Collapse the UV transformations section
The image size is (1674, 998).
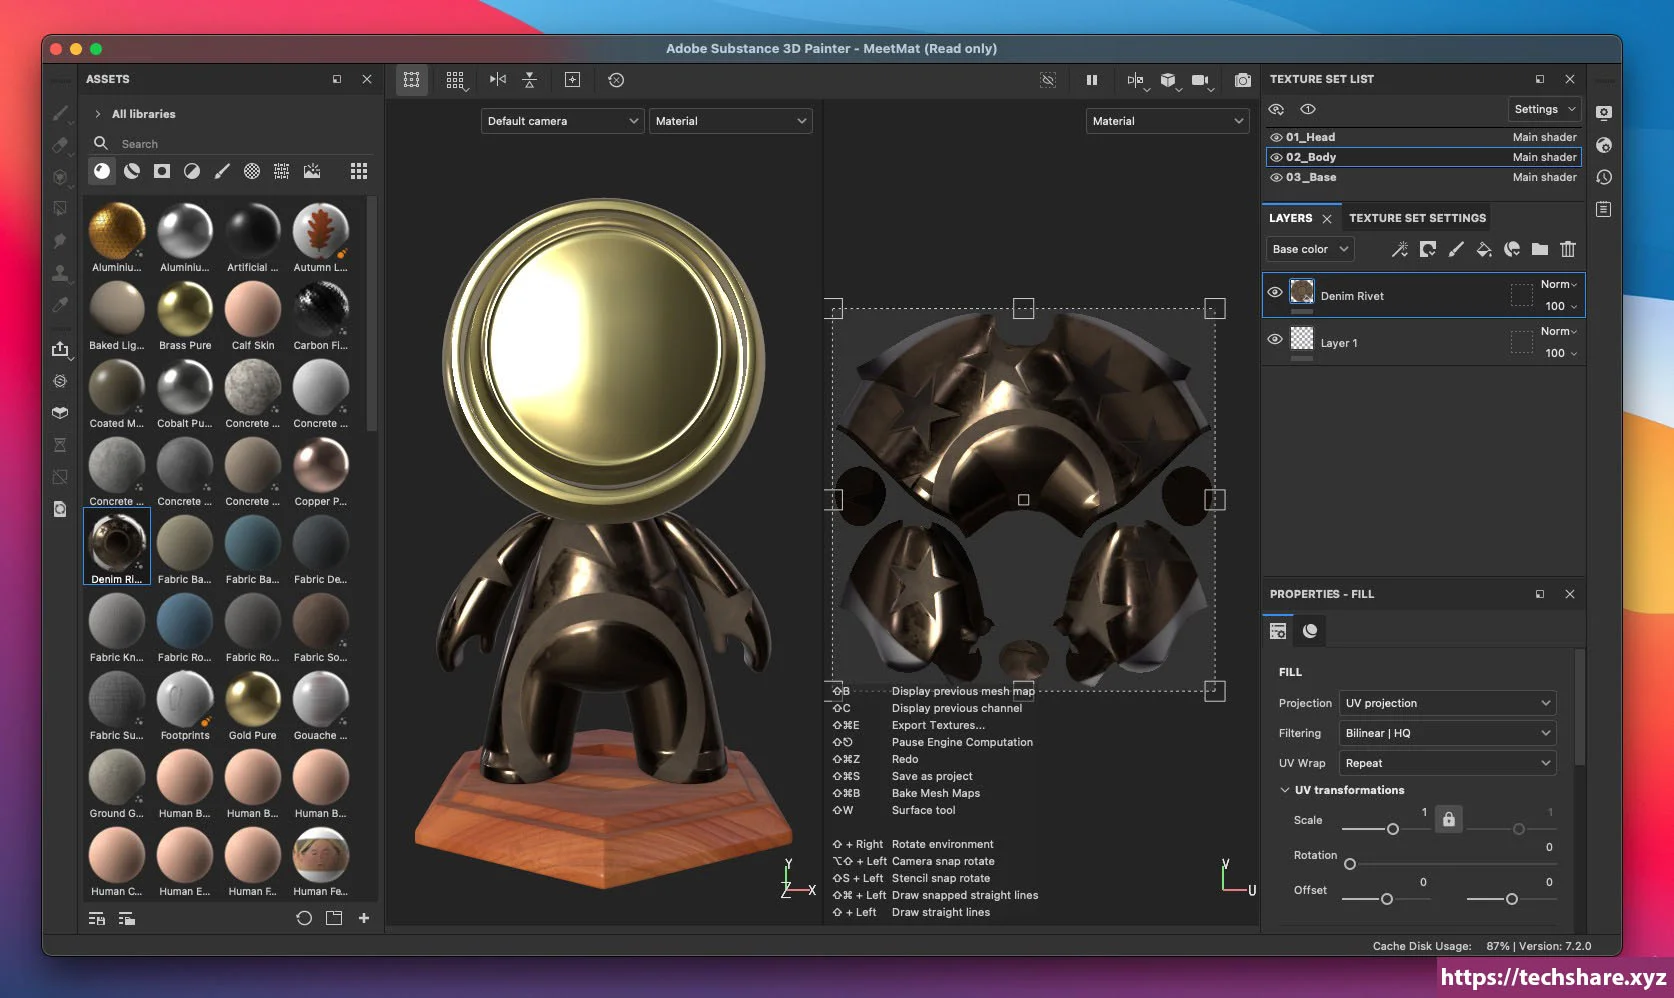pos(1285,790)
